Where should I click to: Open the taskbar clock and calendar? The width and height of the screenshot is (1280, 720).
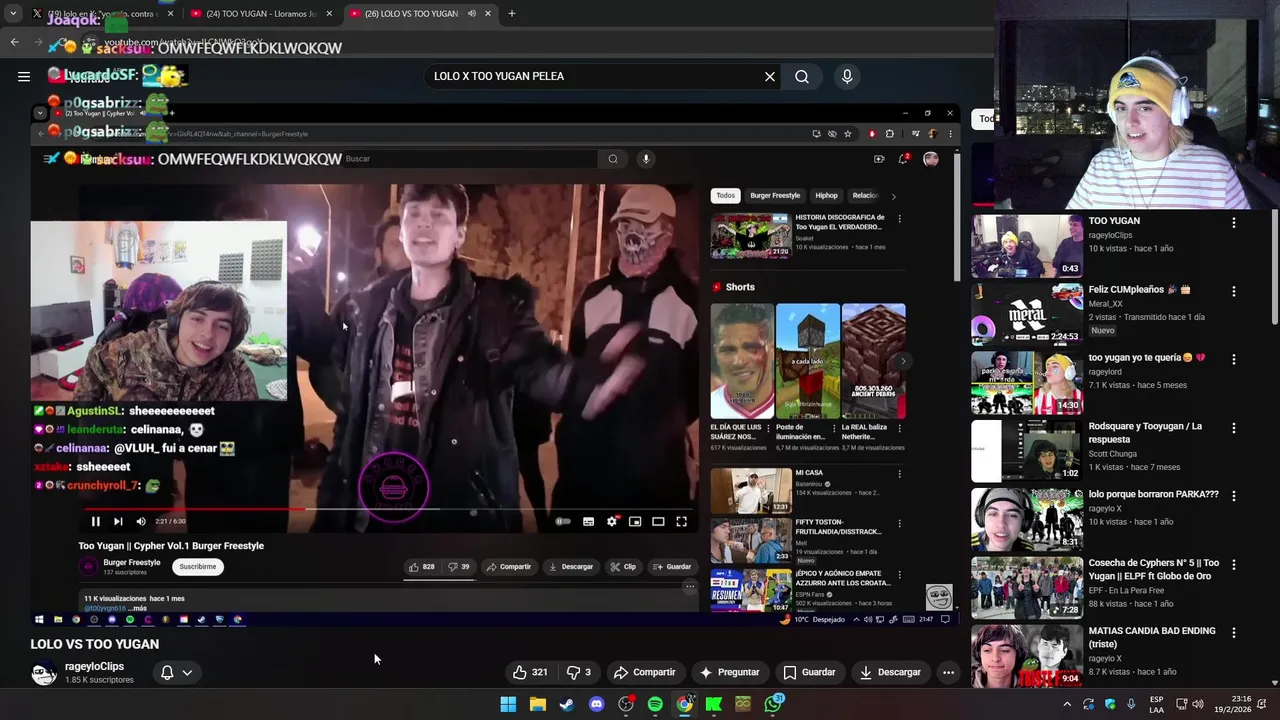point(1234,704)
